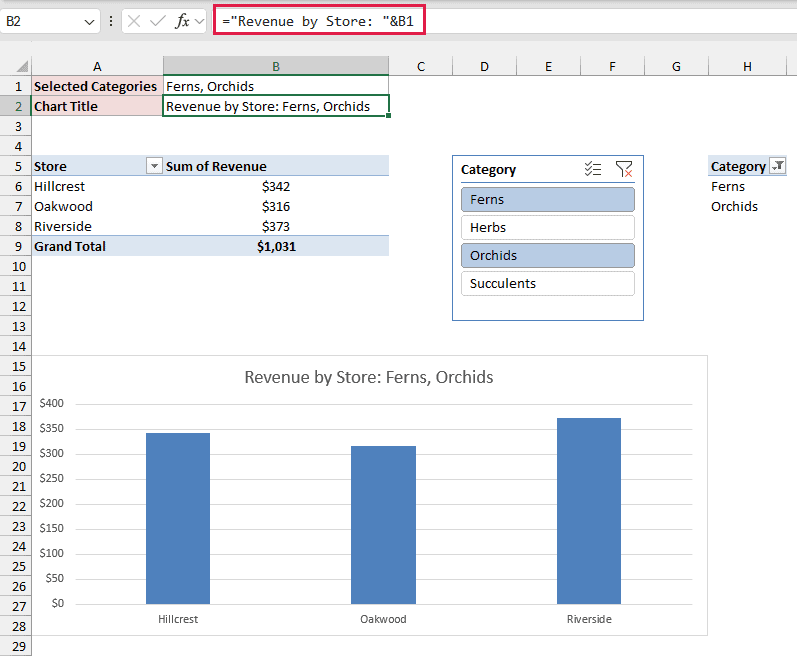Viewport: 797px width, 656px height.
Task: Select the Oakwood bar in the chart
Action: 383,525
